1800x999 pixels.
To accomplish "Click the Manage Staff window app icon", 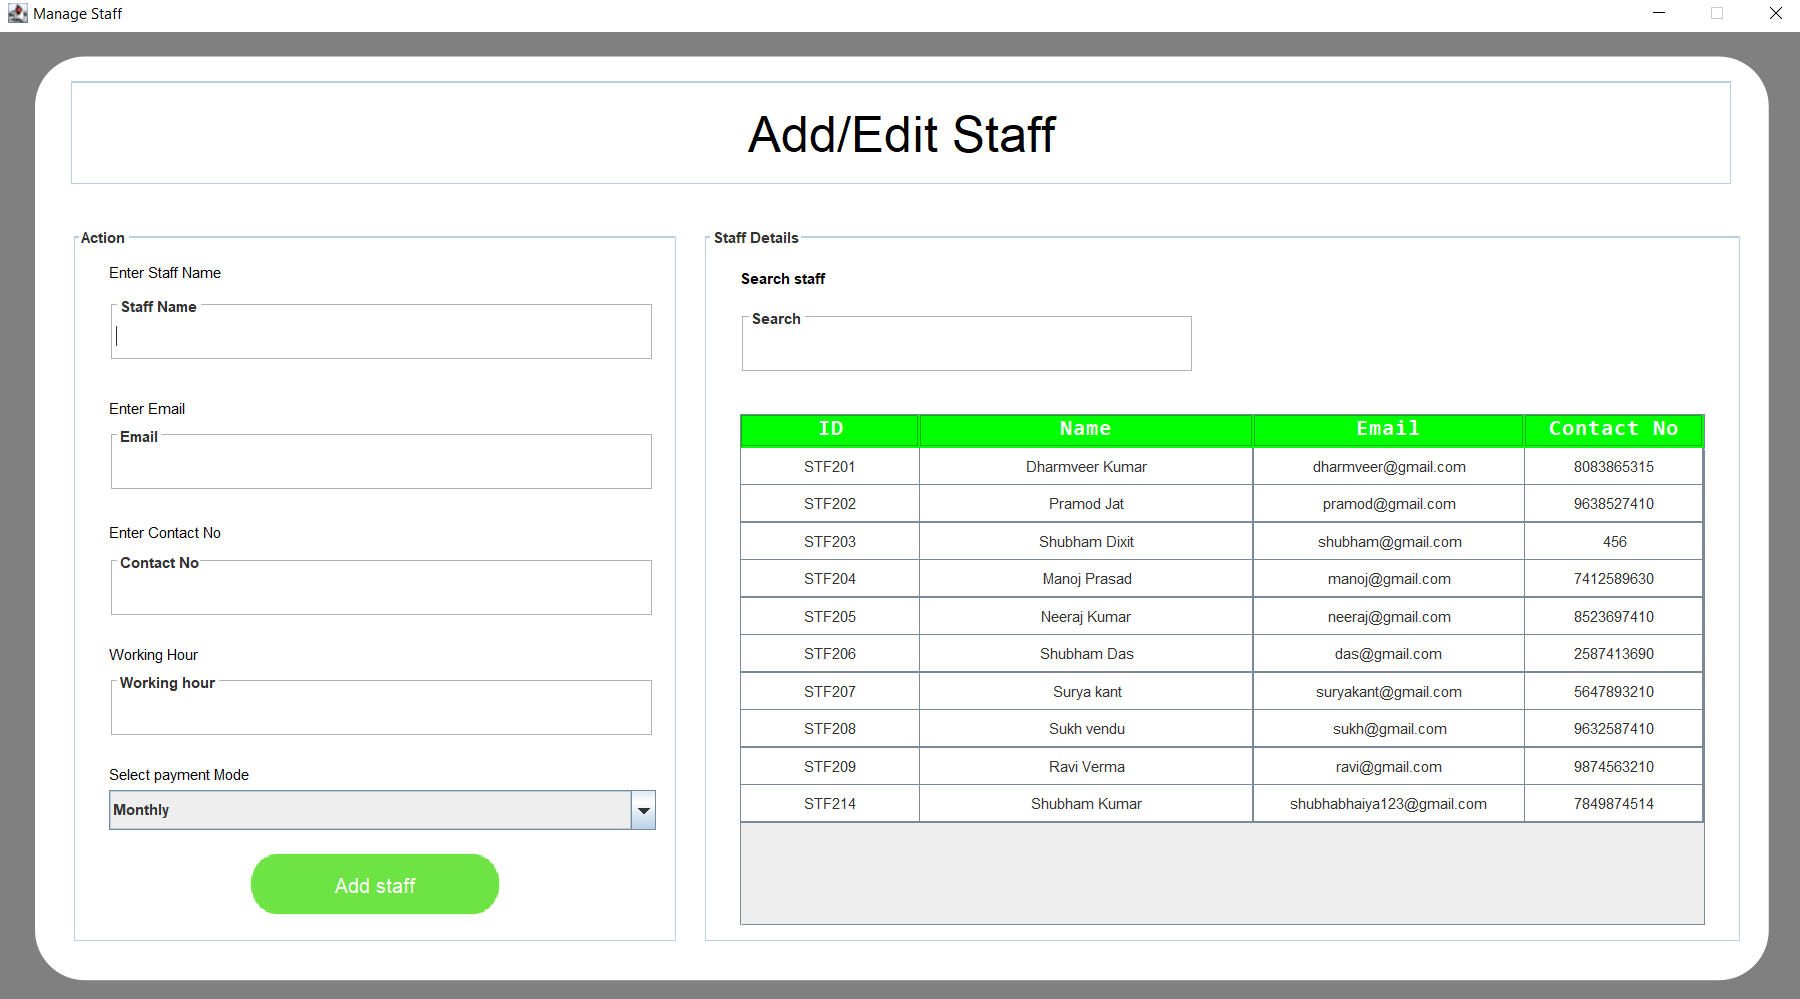I will 17,14.
